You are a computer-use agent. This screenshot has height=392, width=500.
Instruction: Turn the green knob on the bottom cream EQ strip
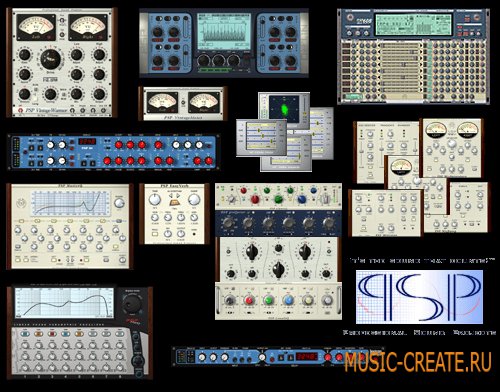(x=269, y=300)
